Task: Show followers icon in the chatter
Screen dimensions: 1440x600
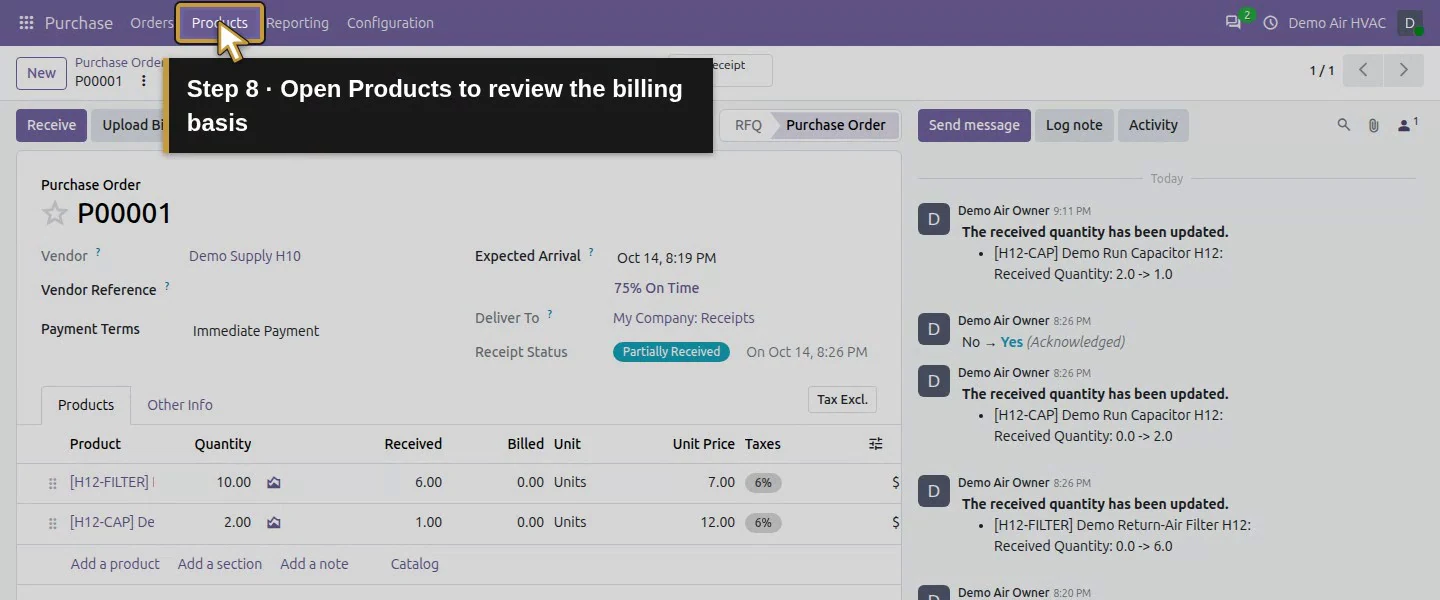Action: click(x=1408, y=125)
